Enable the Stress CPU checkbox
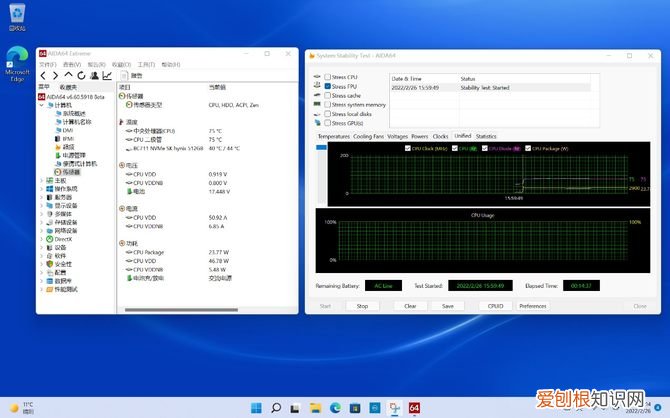This screenshot has width=670, height=418. [327, 77]
